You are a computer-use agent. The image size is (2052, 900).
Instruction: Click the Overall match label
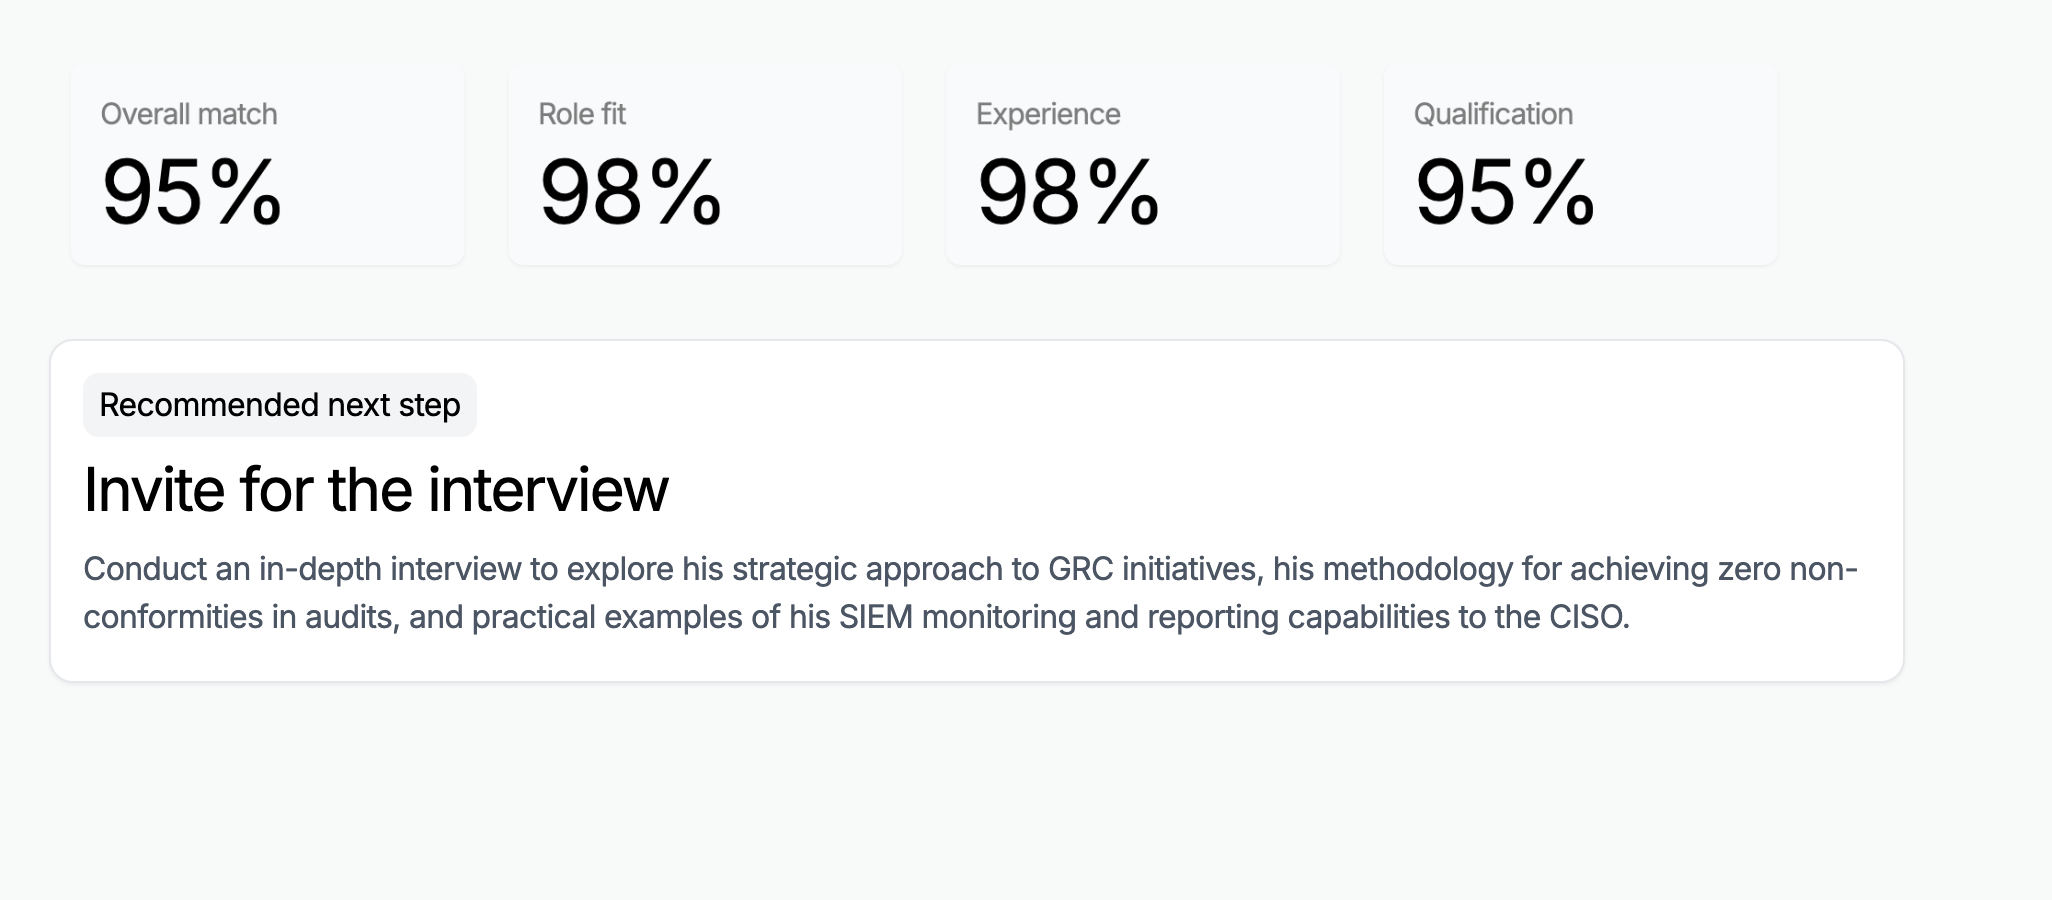click(189, 114)
